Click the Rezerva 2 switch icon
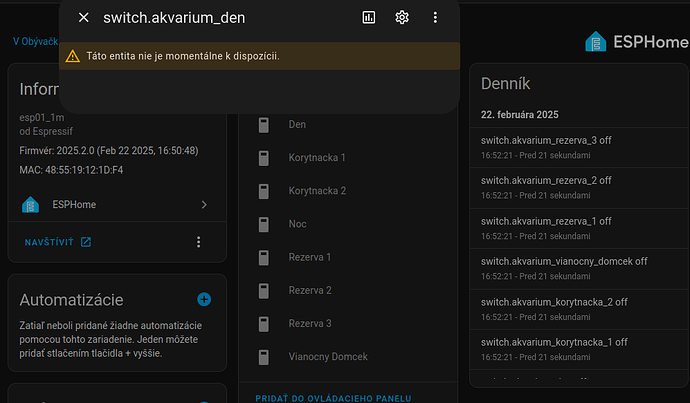This screenshot has height=403, width=690. tap(264, 291)
